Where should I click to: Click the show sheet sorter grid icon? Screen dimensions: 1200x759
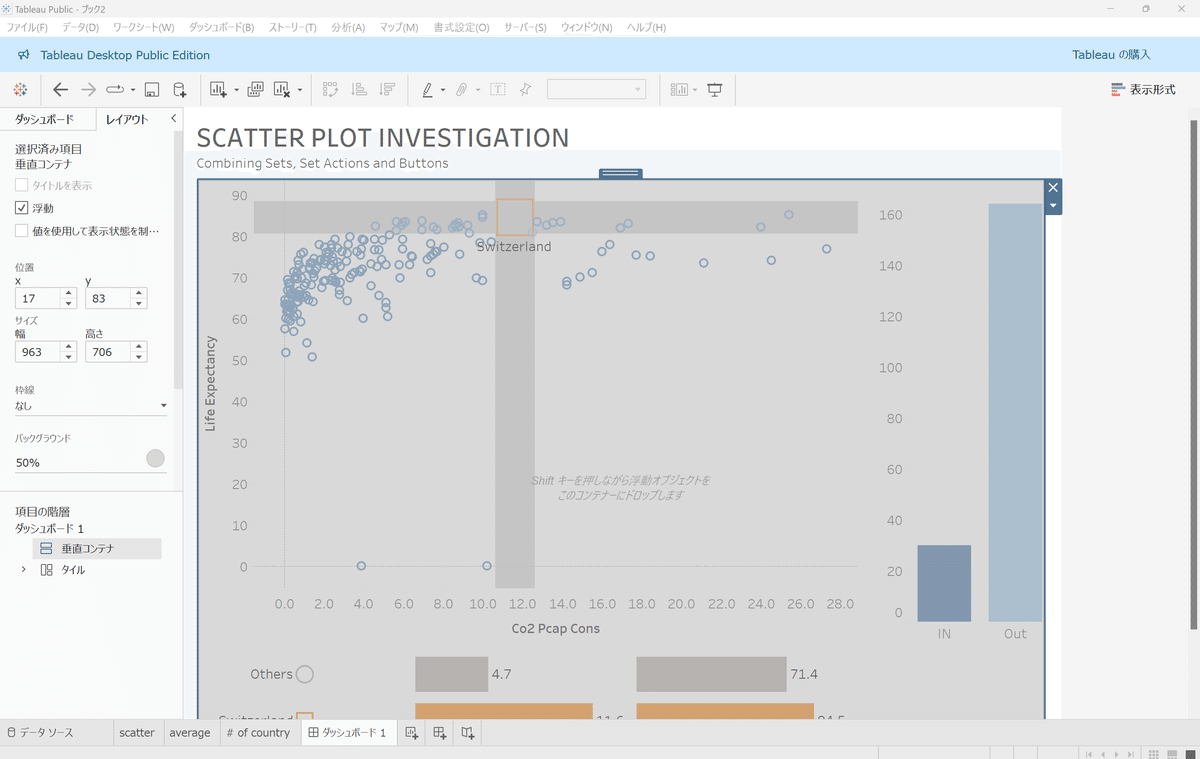coord(1154,753)
